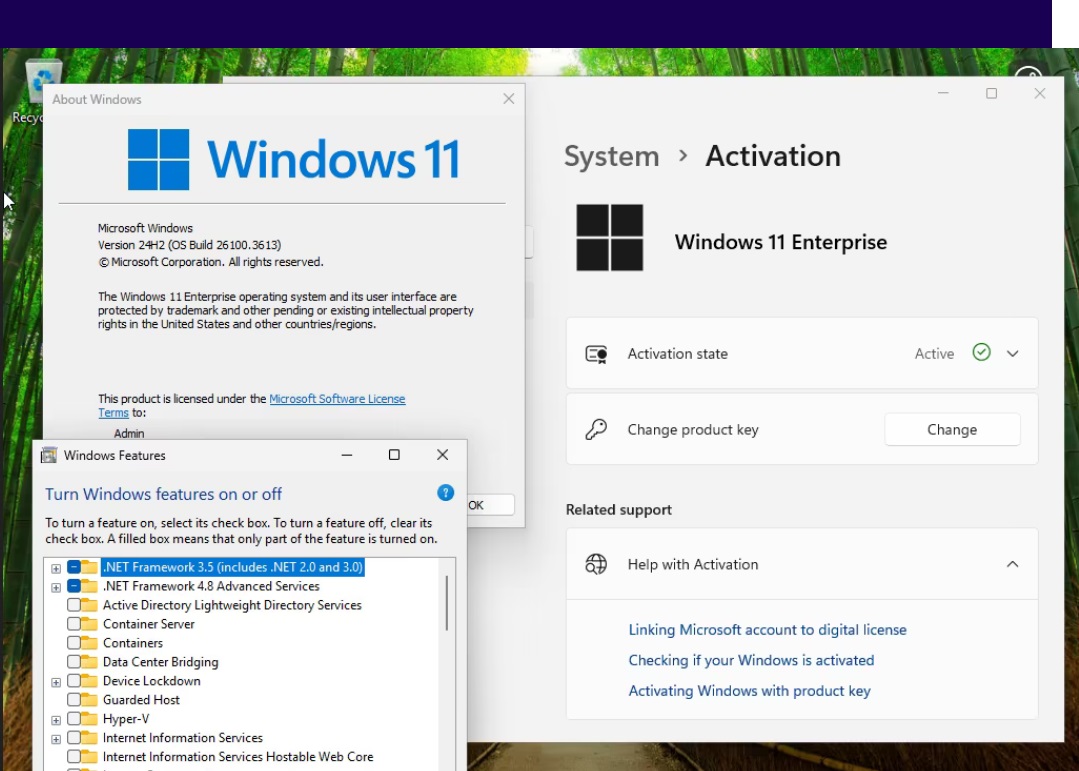
Task: Open the Windows Features help question mark
Action: click(x=445, y=493)
